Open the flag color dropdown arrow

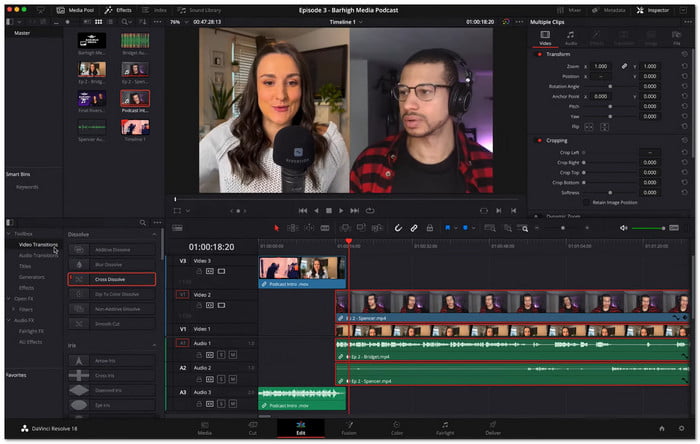click(x=455, y=228)
